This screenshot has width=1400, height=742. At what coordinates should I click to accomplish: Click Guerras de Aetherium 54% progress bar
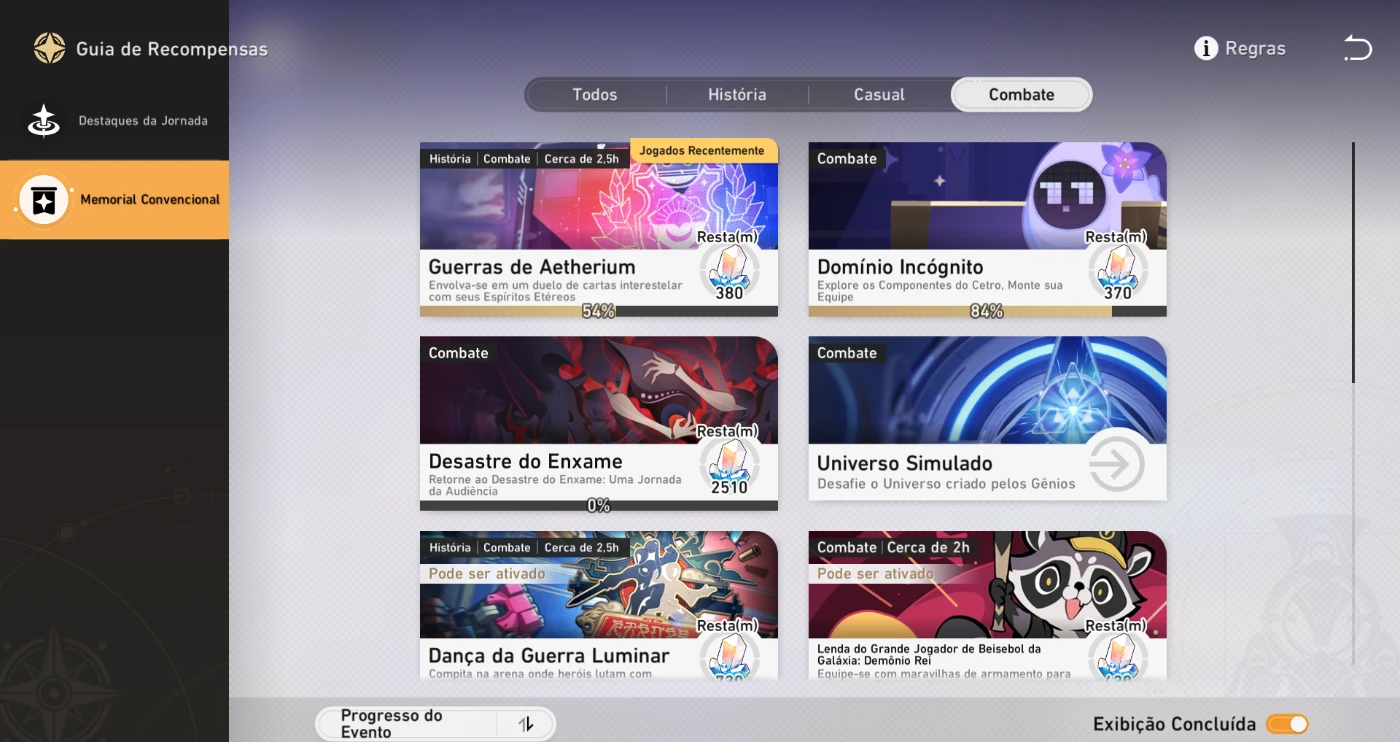tap(598, 311)
